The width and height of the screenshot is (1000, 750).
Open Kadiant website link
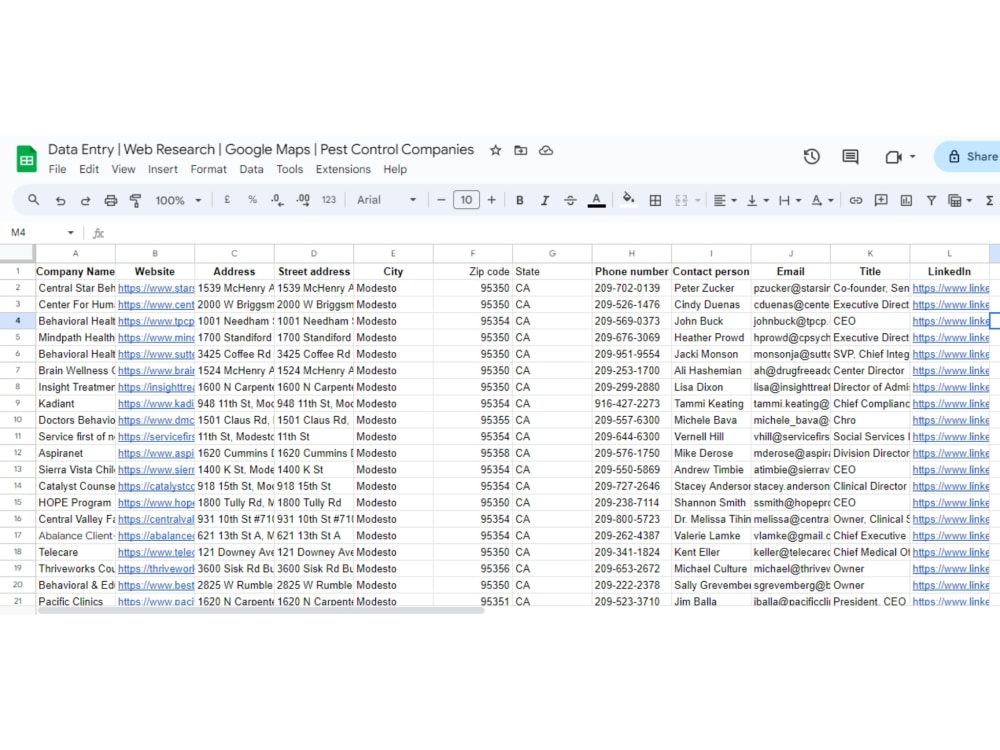coord(156,404)
